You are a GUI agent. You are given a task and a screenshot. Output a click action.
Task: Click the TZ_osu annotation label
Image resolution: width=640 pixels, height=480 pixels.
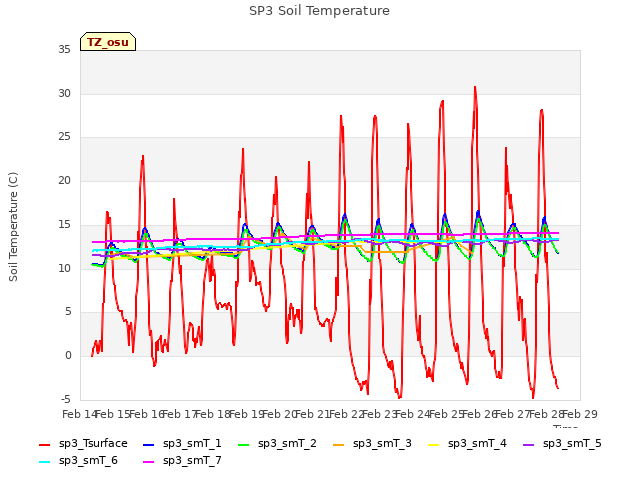pos(108,42)
